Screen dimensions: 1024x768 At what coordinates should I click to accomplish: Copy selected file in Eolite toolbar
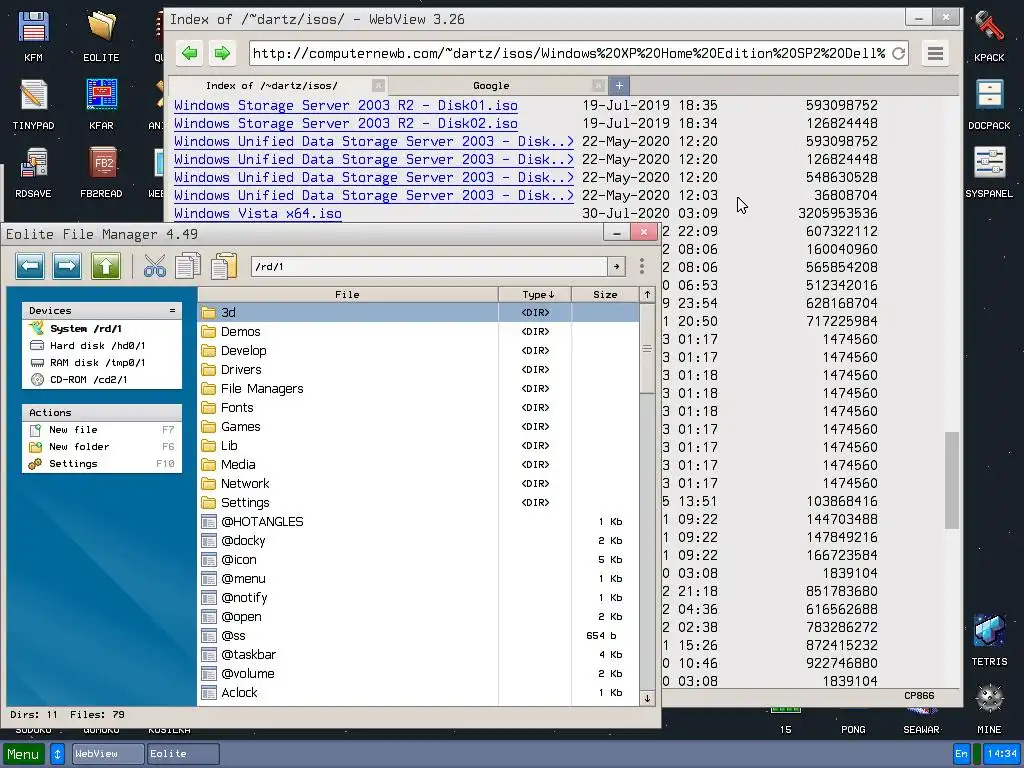[188, 266]
